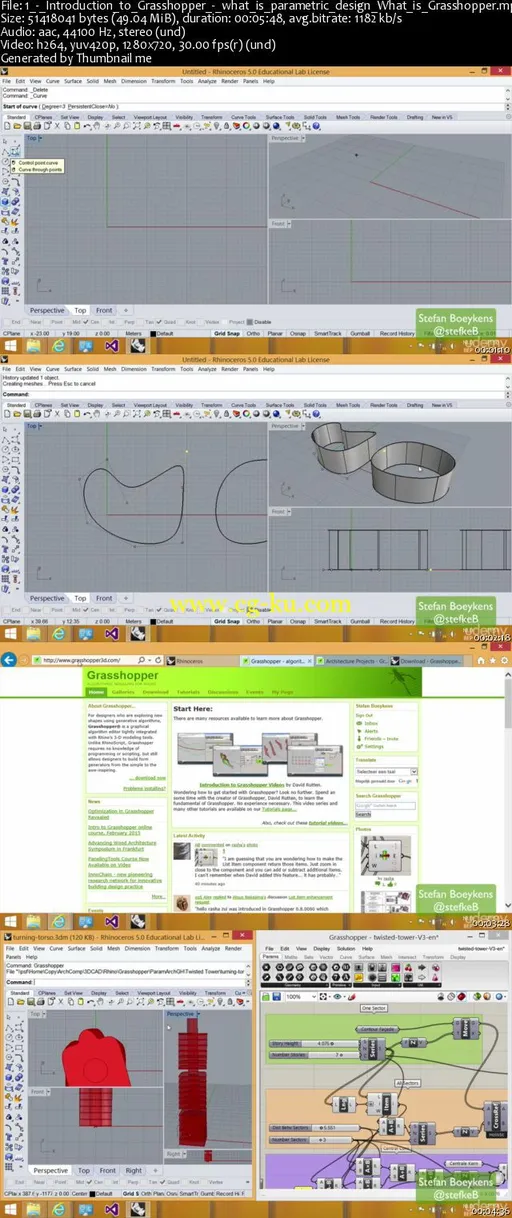Click the Command input line in the turning-torso Rhino window
Viewport: 512px width, 1218px height.
click(127, 981)
